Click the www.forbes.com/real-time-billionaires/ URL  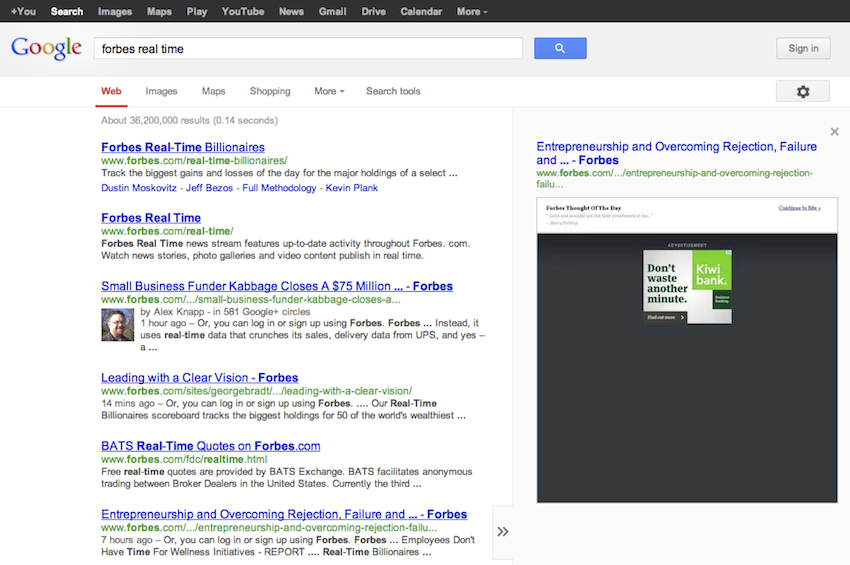[x=194, y=160]
